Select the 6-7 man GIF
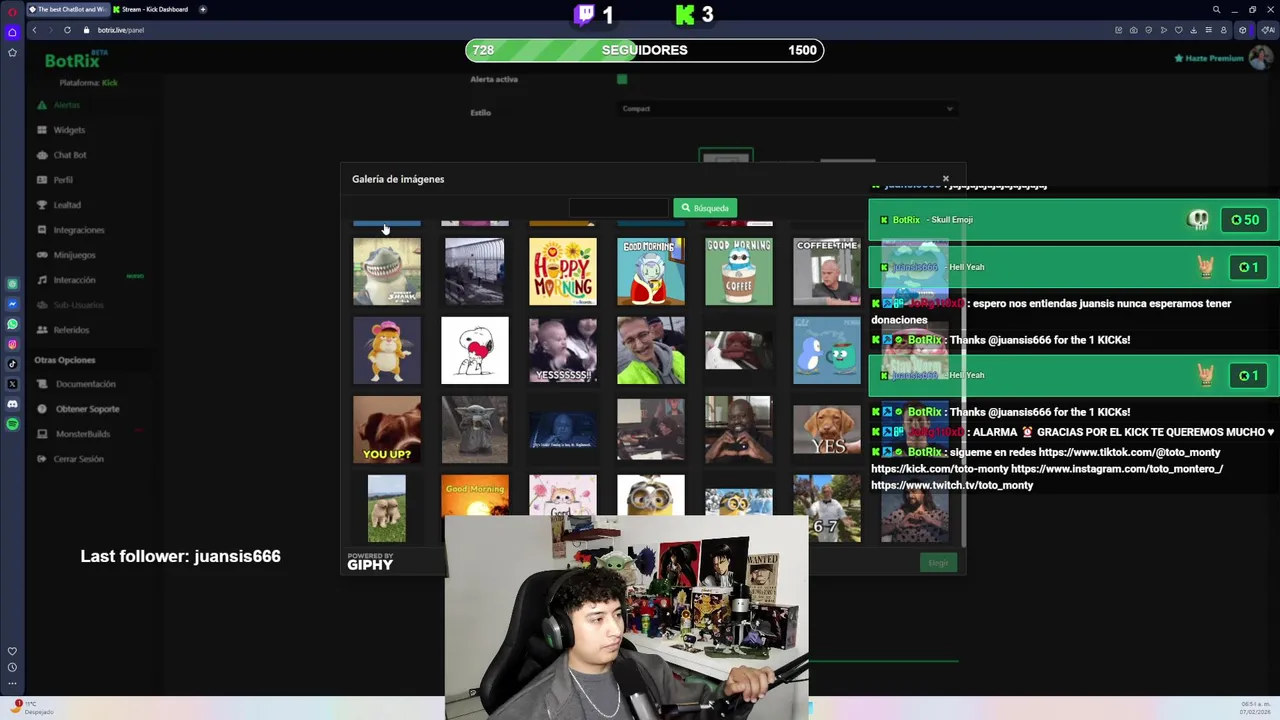The height and width of the screenshot is (720, 1280). click(827, 509)
